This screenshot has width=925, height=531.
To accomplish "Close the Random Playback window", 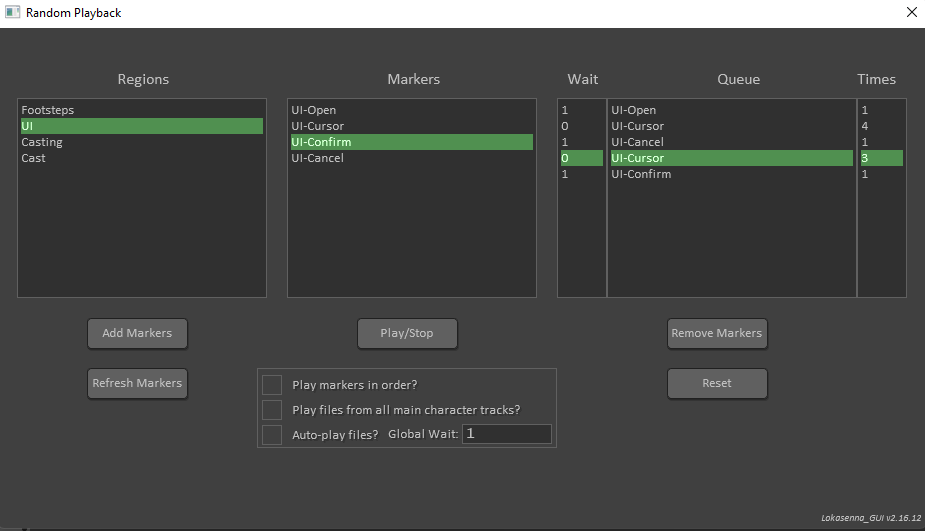I will point(911,13).
